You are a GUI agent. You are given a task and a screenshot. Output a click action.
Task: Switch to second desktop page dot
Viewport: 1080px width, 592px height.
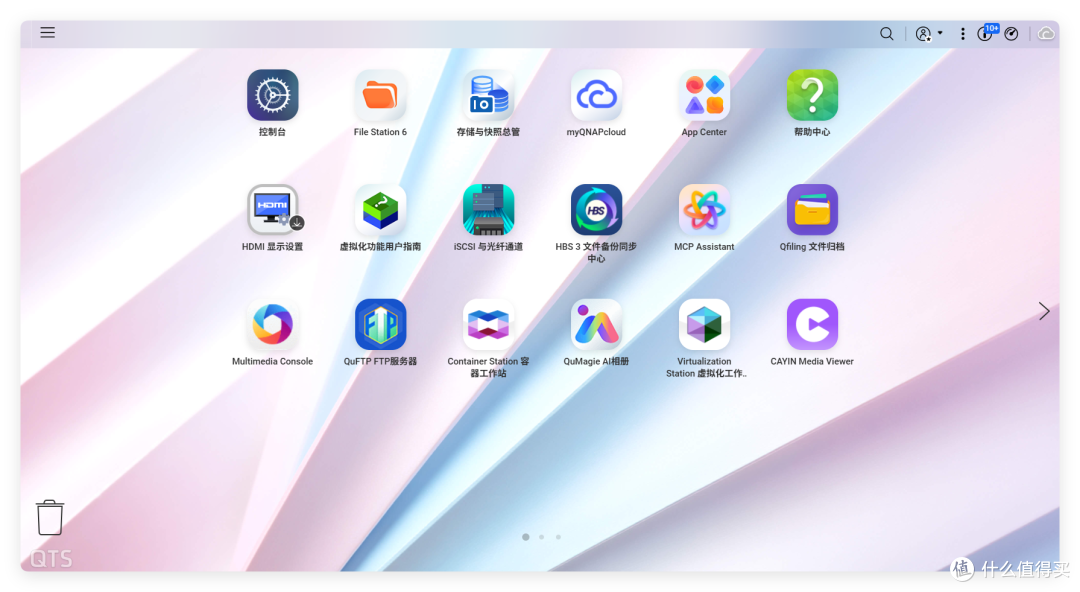pyautogui.click(x=542, y=537)
